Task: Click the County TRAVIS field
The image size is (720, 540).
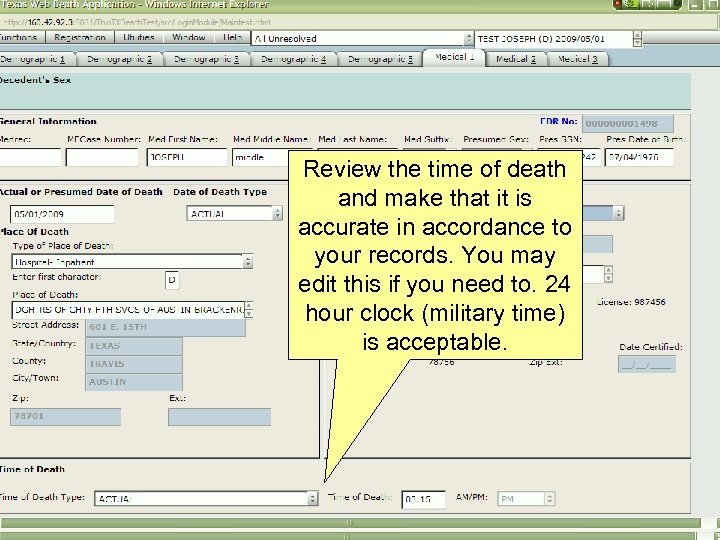Action: pyautogui.click(x=134, y=364)
